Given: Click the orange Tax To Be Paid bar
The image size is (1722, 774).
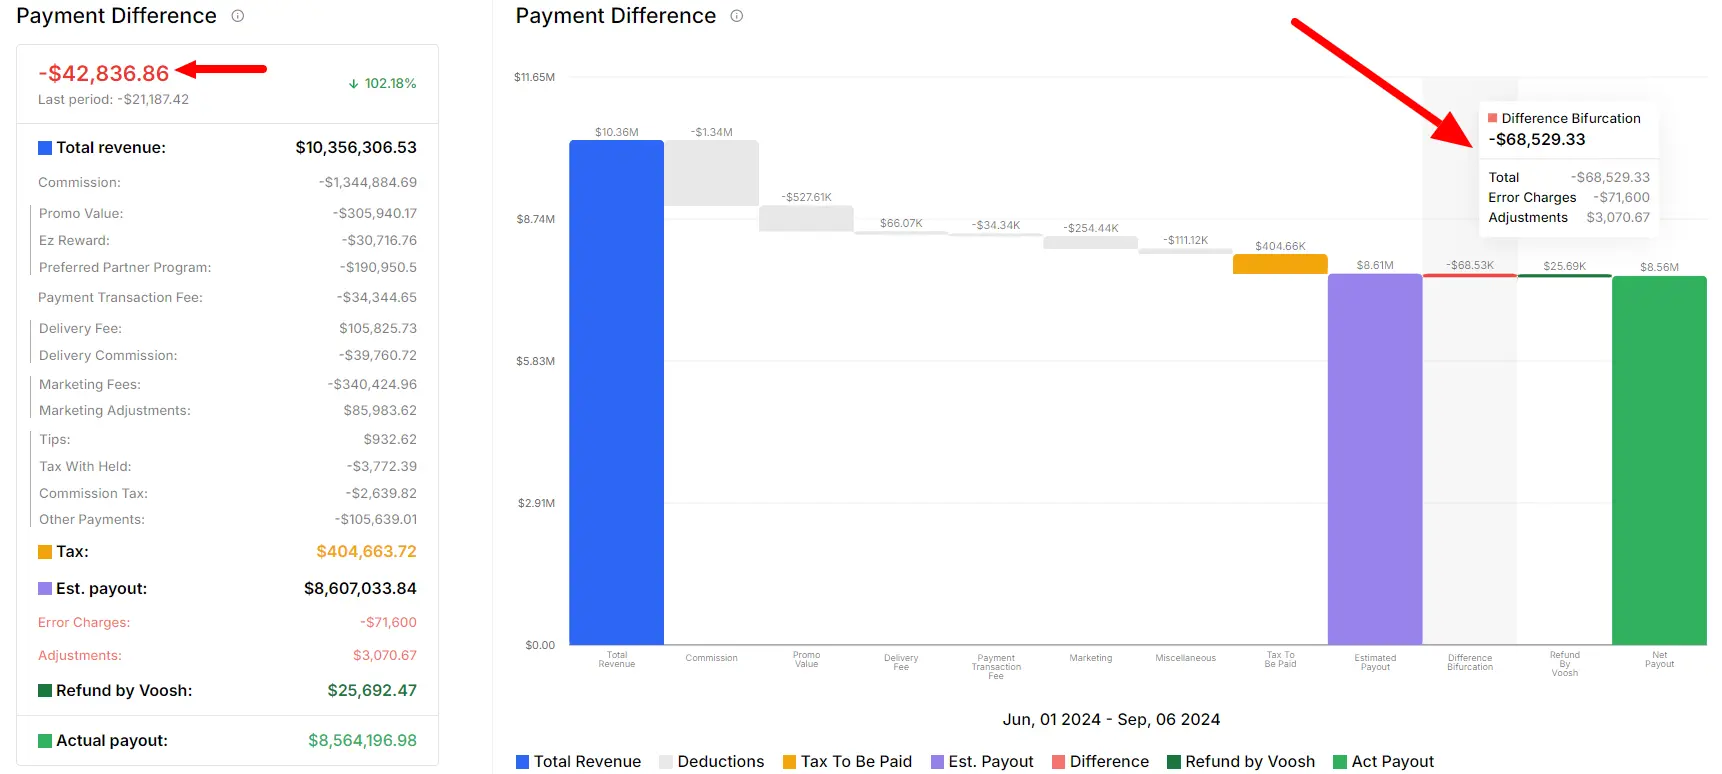Looking at the screenshot, I should coord(1280,264).
